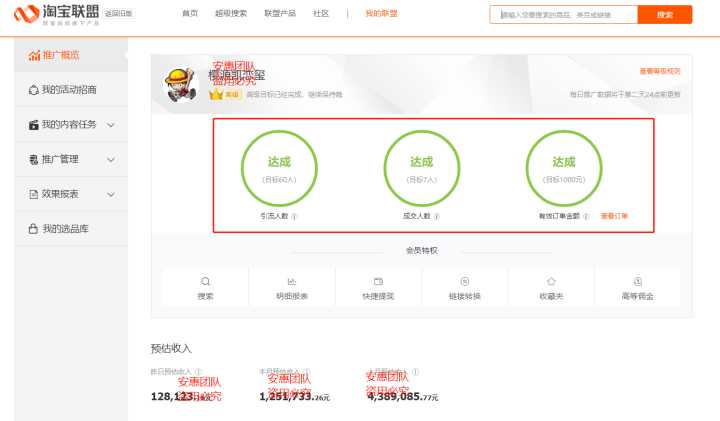This screenshot has width=720, height=421.
Task: Click the 有效订单金额 达成 progress circle
Action: (x=564, y=168)
